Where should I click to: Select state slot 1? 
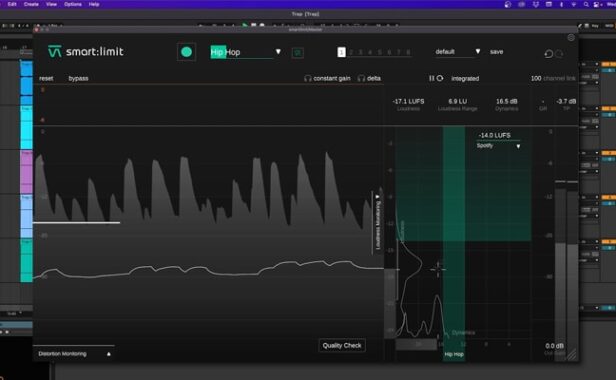(x=341, y=52)
